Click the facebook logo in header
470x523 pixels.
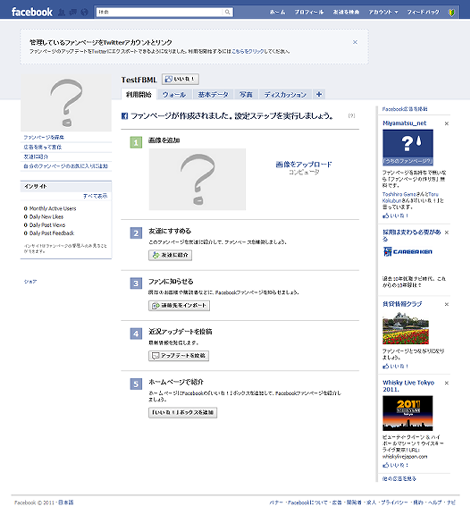click(x=32, y=12)
